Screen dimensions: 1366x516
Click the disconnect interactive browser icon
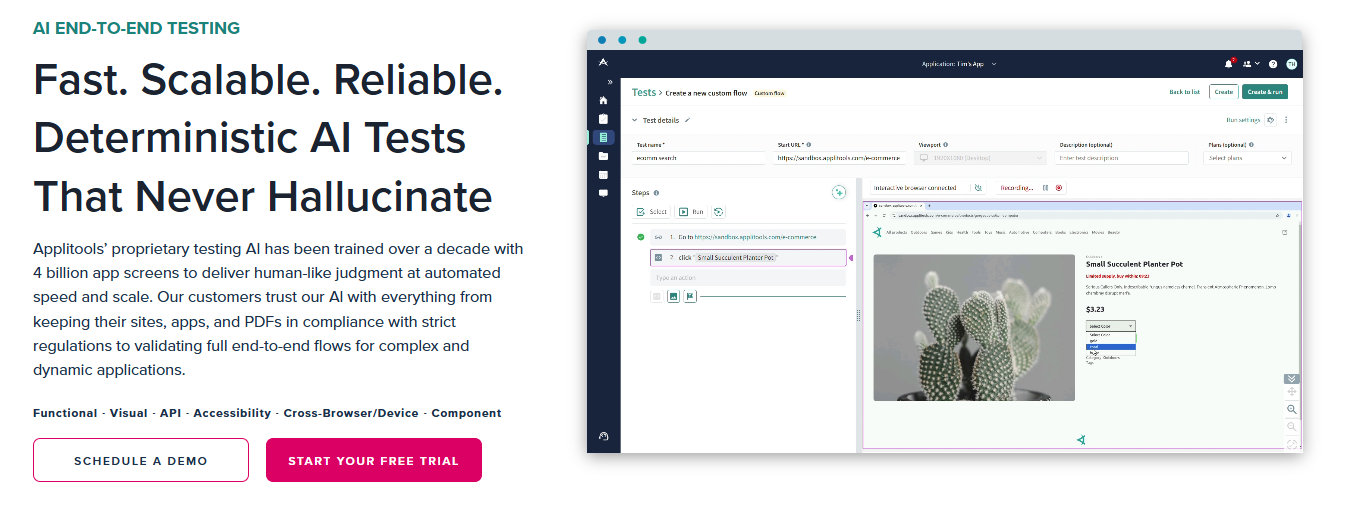977,187
